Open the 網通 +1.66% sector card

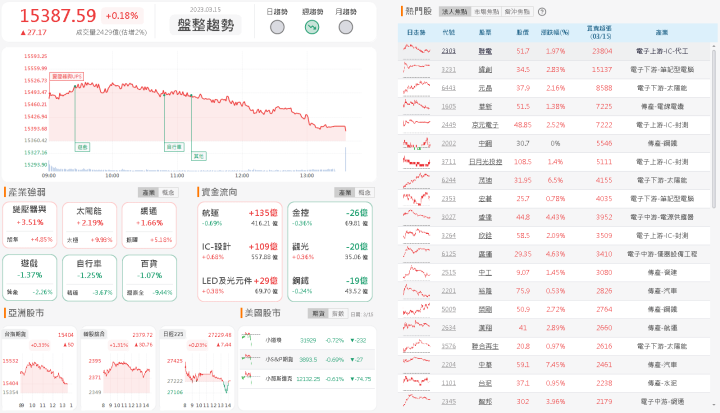point(149,226)
